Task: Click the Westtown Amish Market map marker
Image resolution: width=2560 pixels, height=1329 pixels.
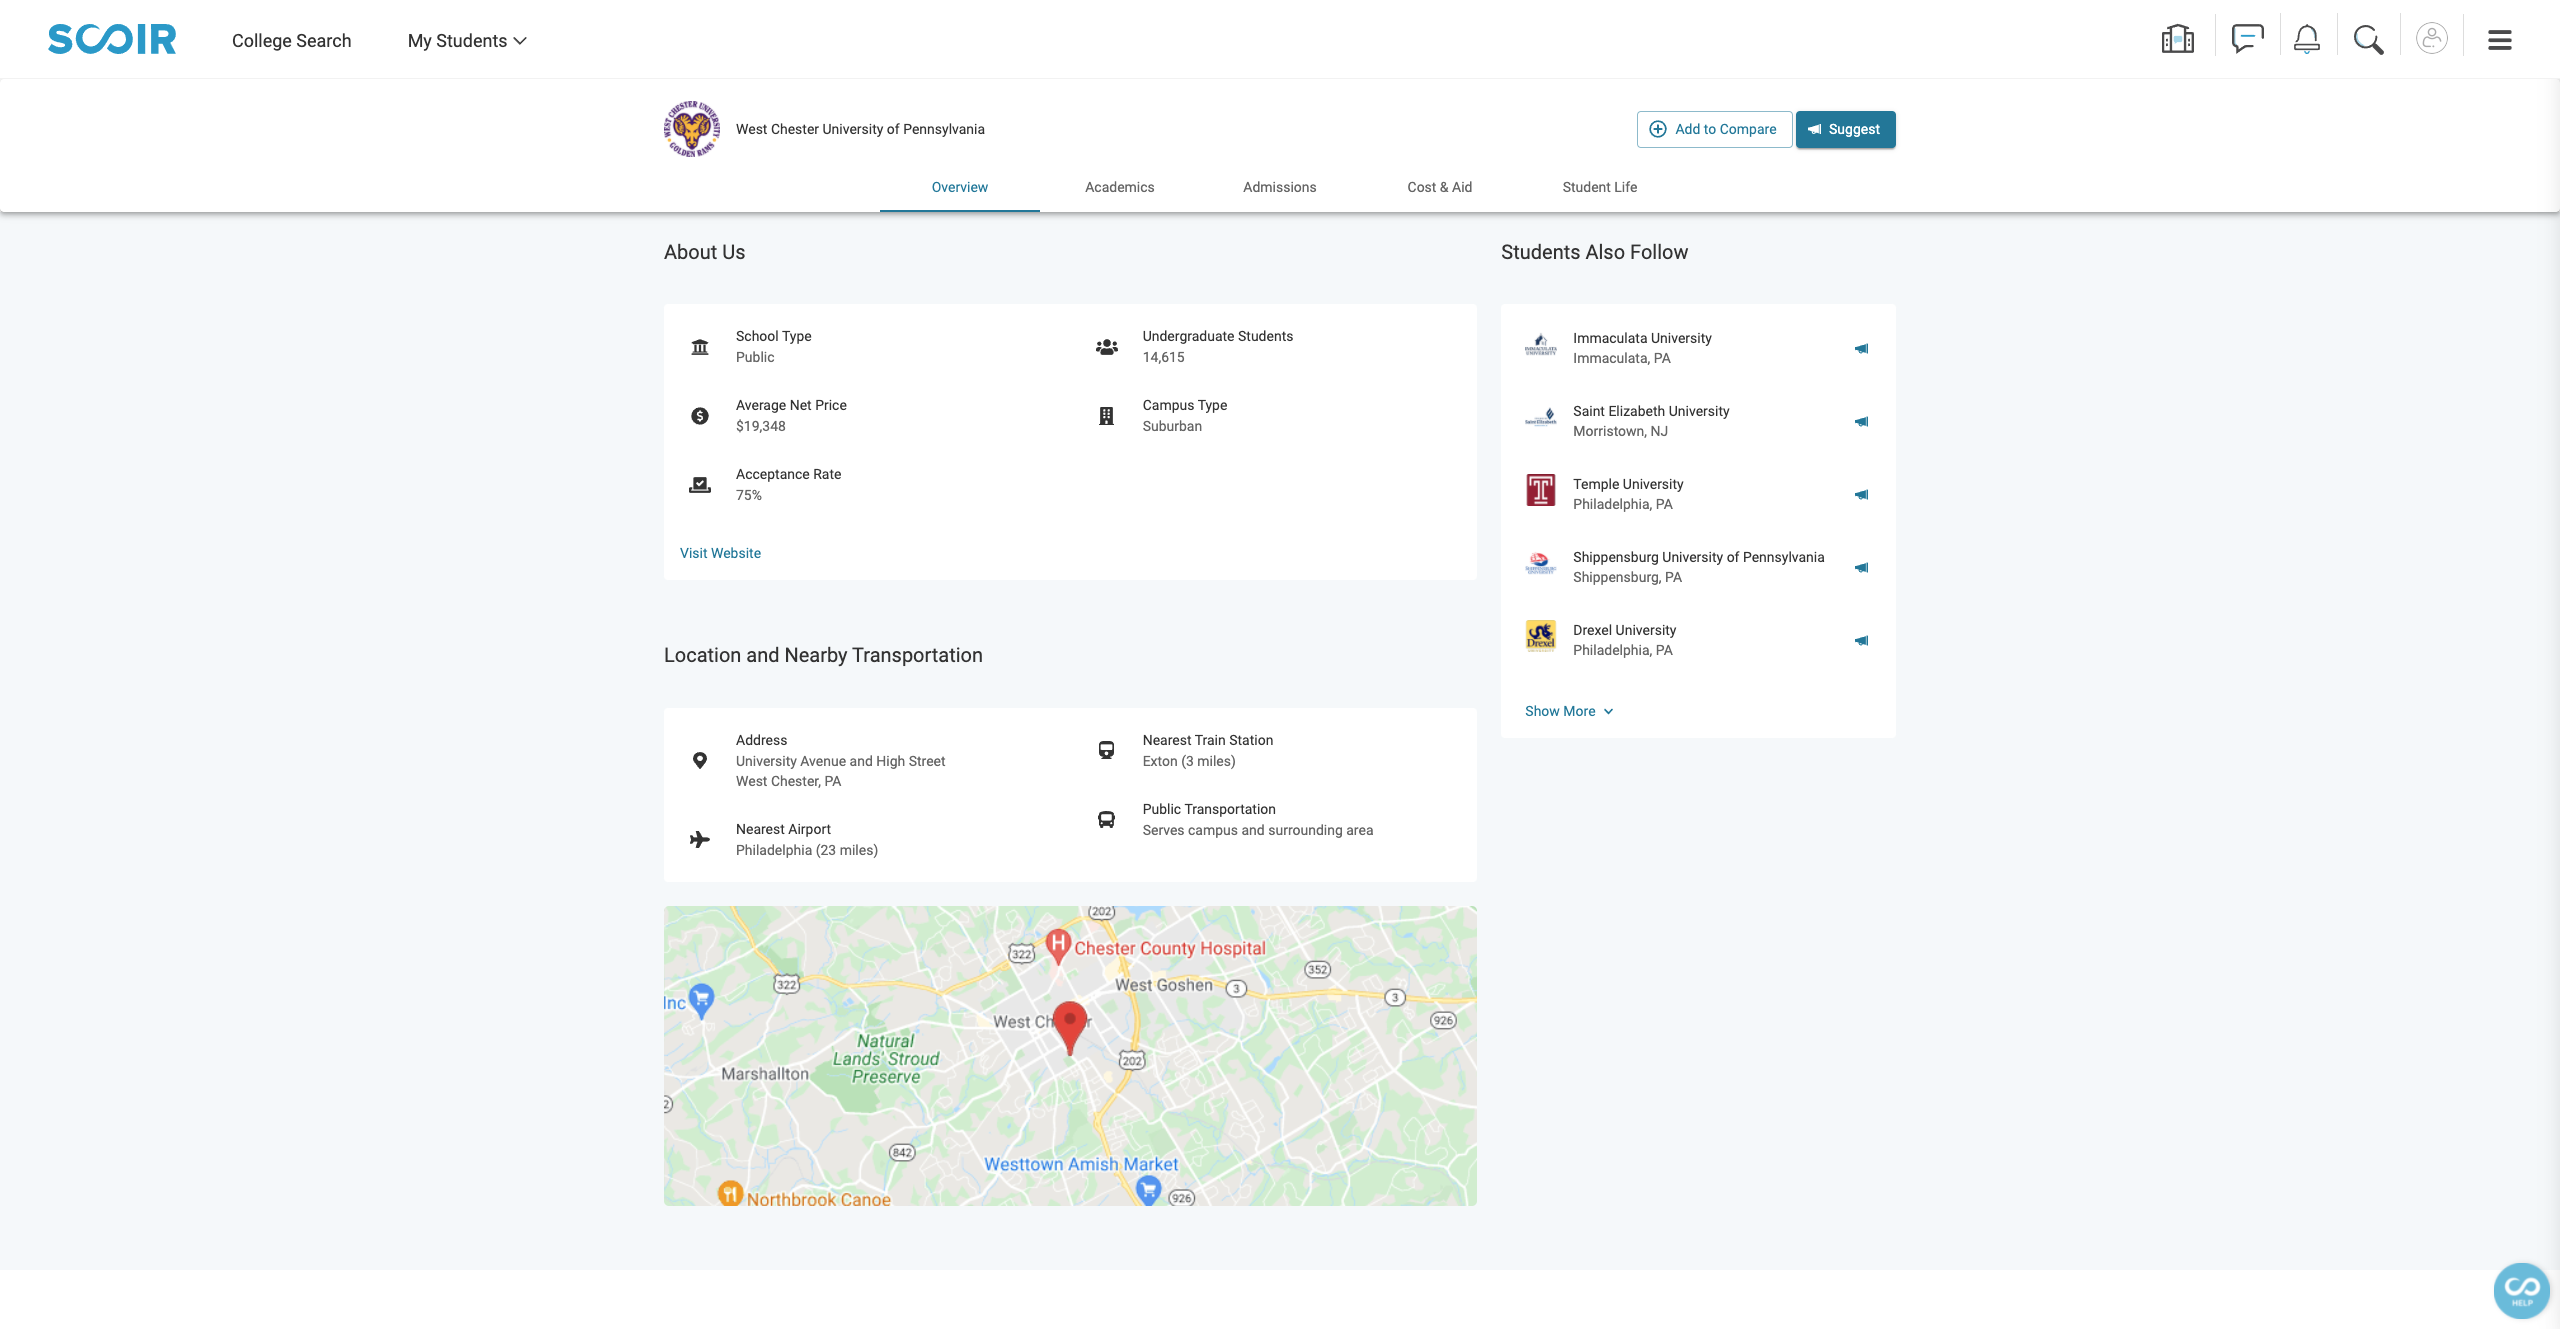Action: pos(1149,1190)
